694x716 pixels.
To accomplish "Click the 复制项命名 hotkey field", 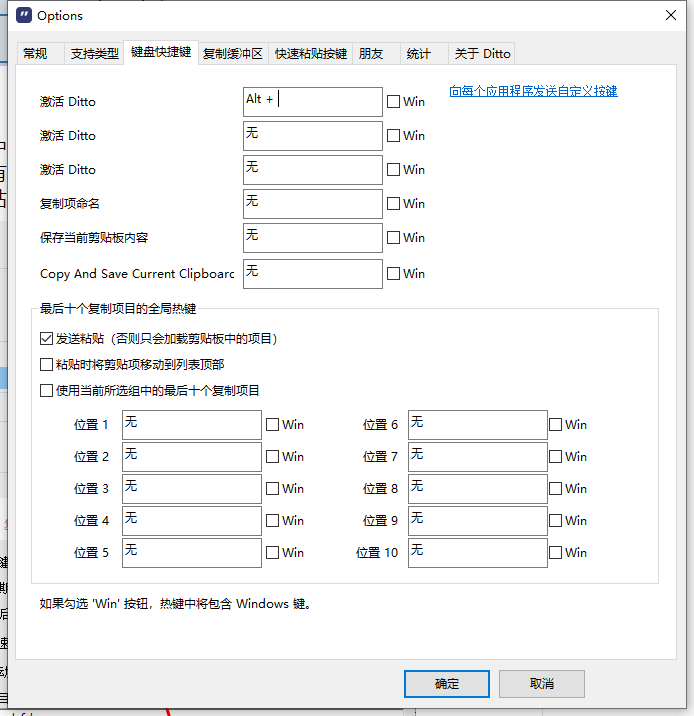I will tap(313, 204).
